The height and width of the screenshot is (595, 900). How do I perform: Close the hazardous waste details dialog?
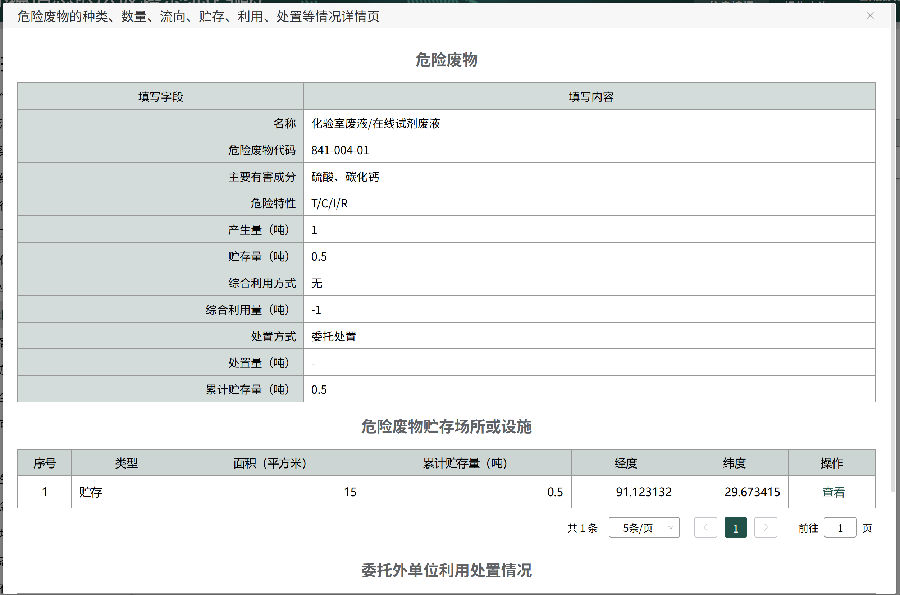point(870,16)
